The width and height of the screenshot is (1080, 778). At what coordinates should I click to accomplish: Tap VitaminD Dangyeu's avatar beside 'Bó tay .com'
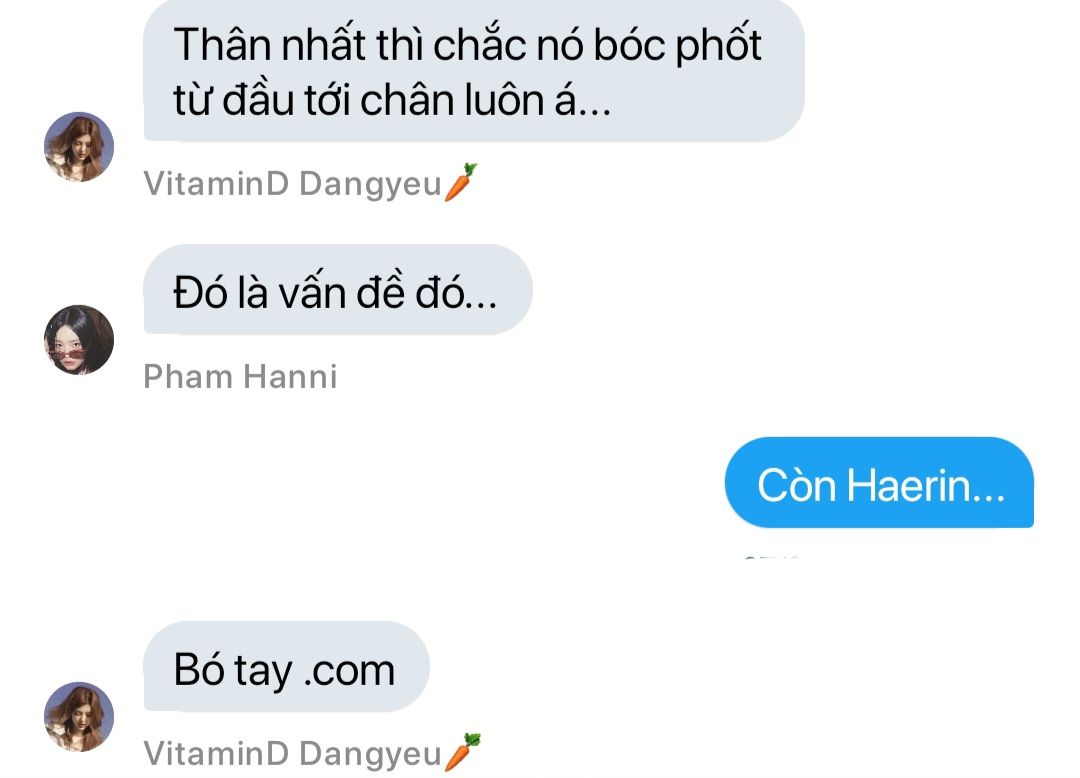point(79,717)
